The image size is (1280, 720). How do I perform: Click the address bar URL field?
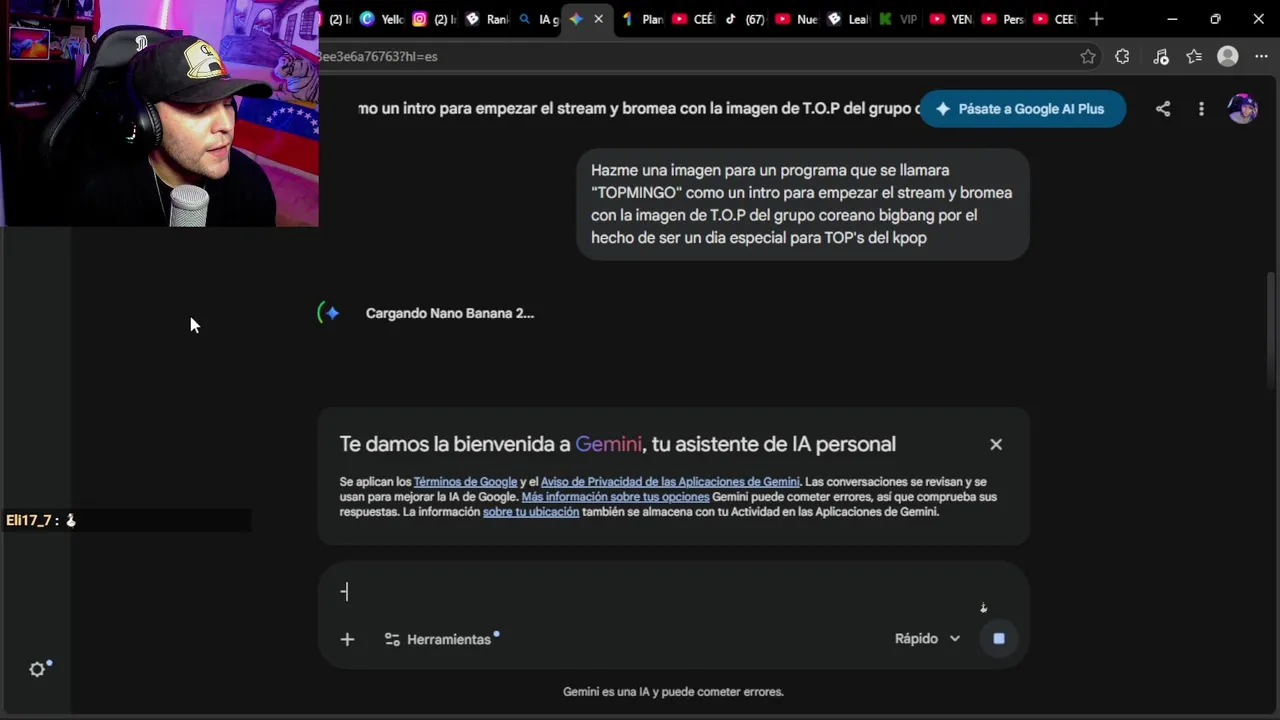[690, 57]
